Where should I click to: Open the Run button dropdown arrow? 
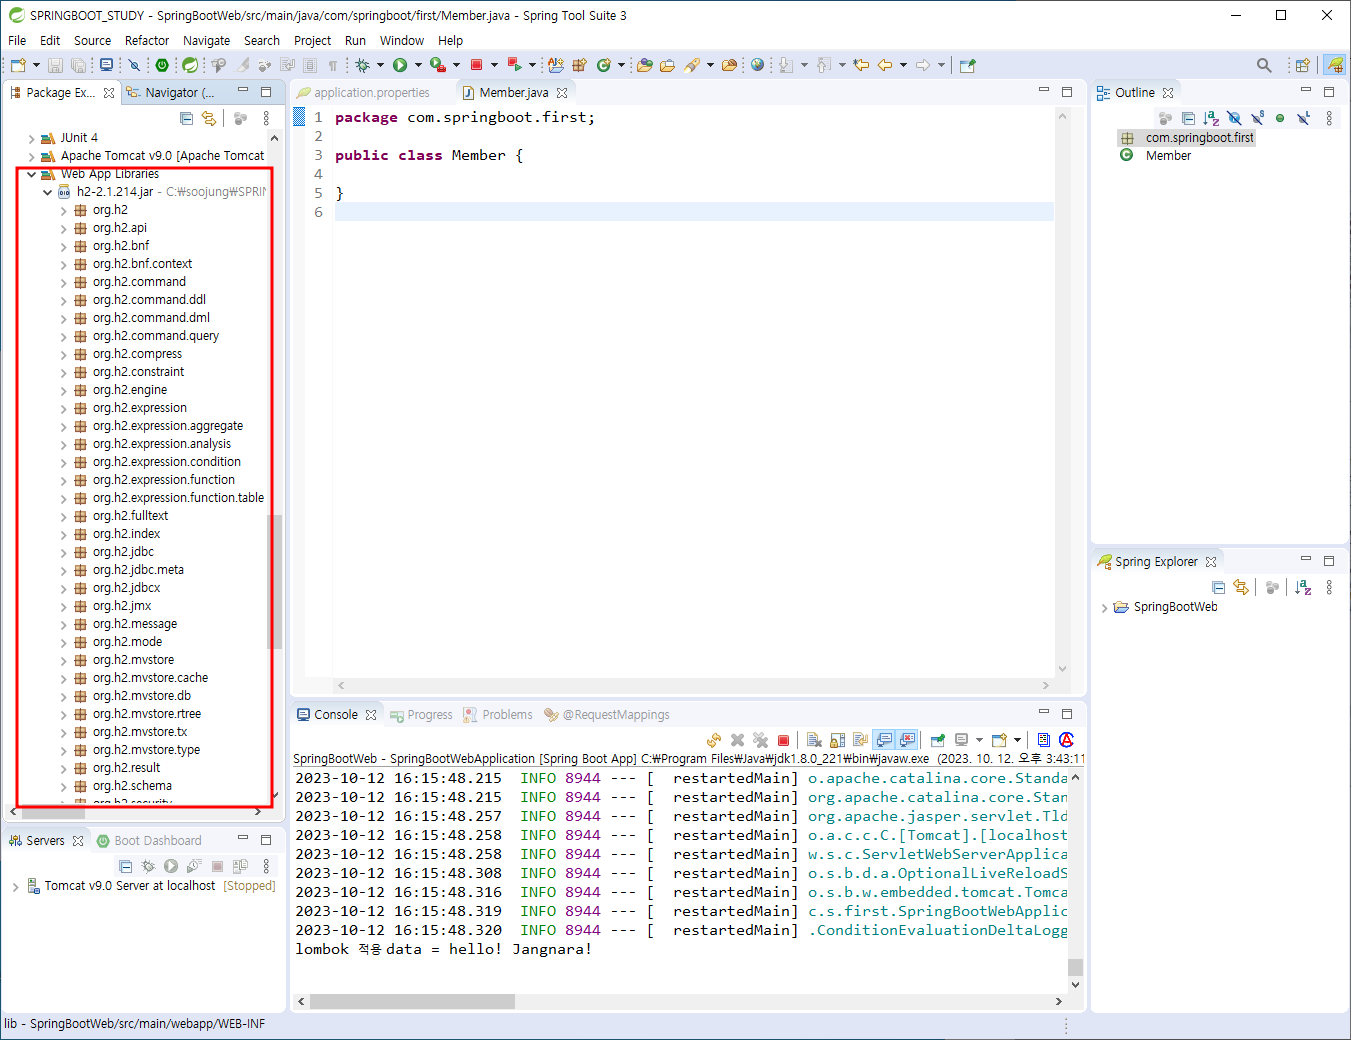[x=418, y=65]
